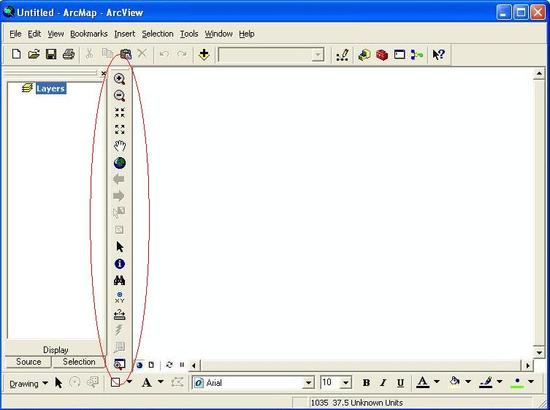Click the Fixed Zoom In icon
The width and height of the screenshot is (550, 410).
pyautogui.click(x=120, y=113)
